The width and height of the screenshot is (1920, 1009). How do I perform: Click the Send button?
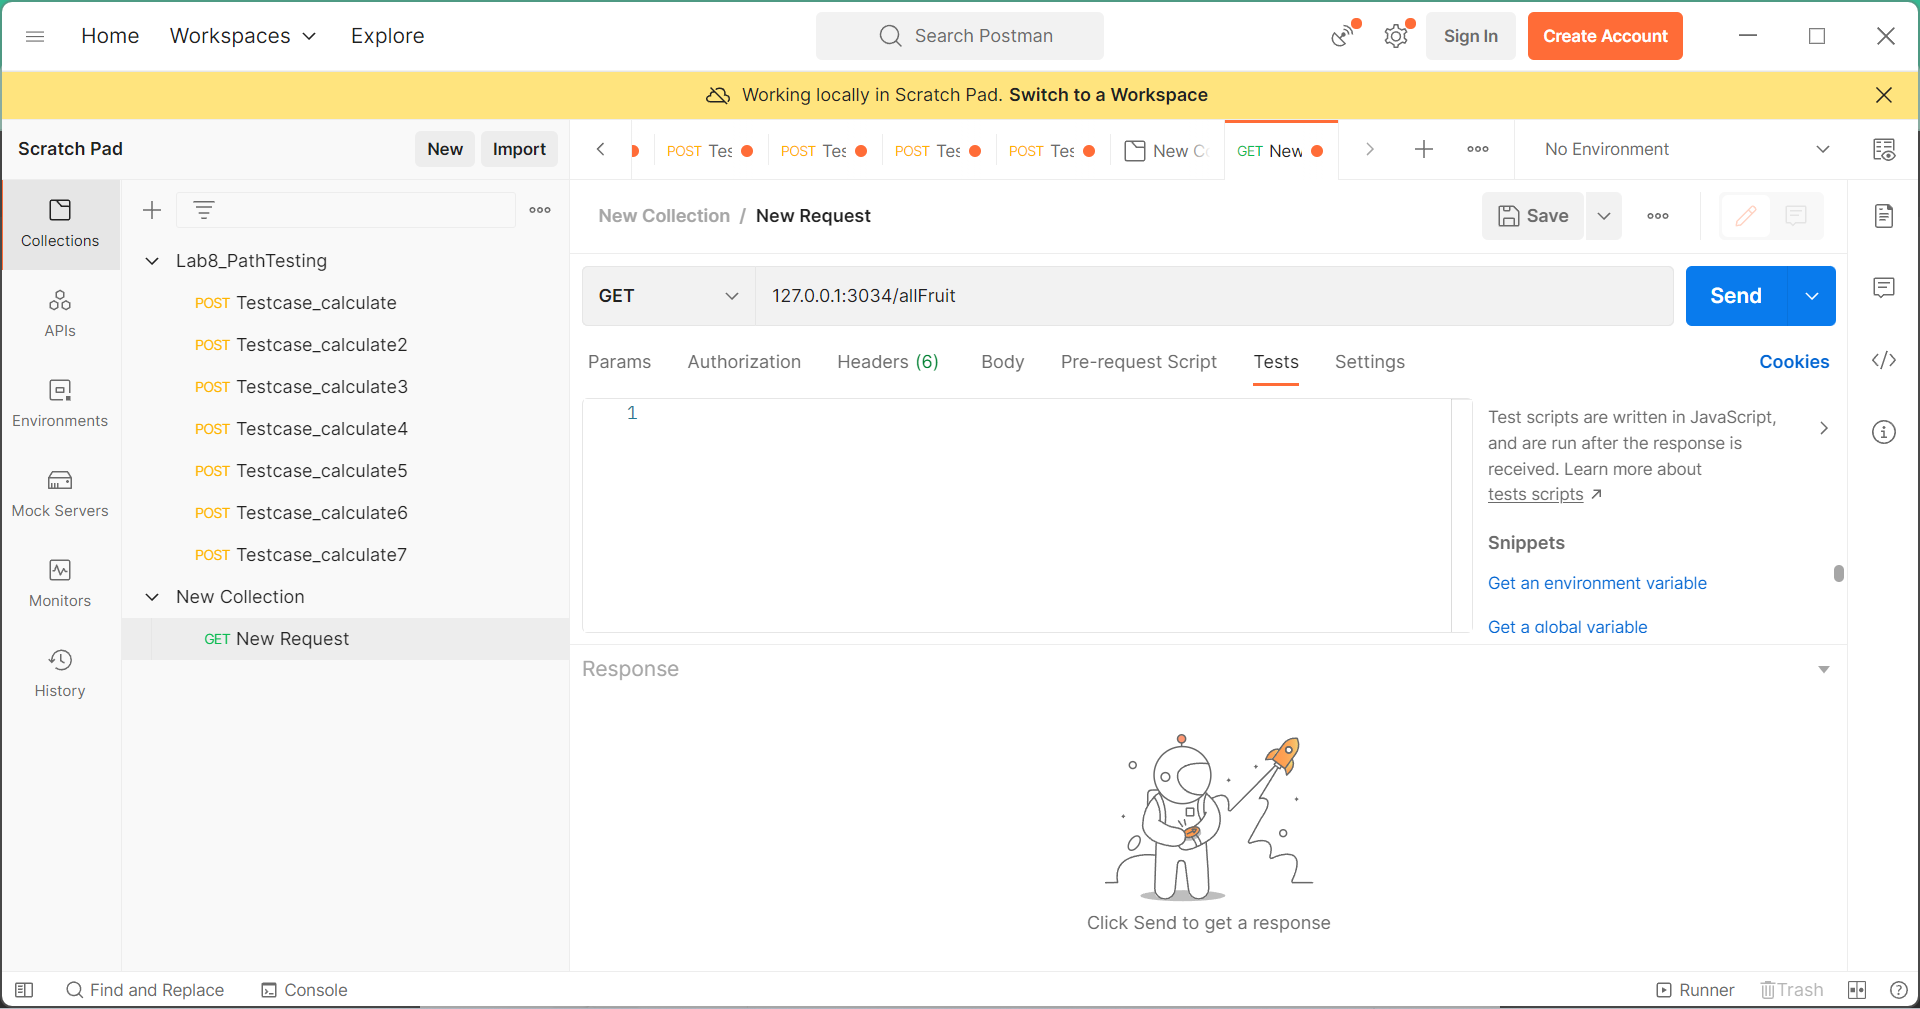1735,296
